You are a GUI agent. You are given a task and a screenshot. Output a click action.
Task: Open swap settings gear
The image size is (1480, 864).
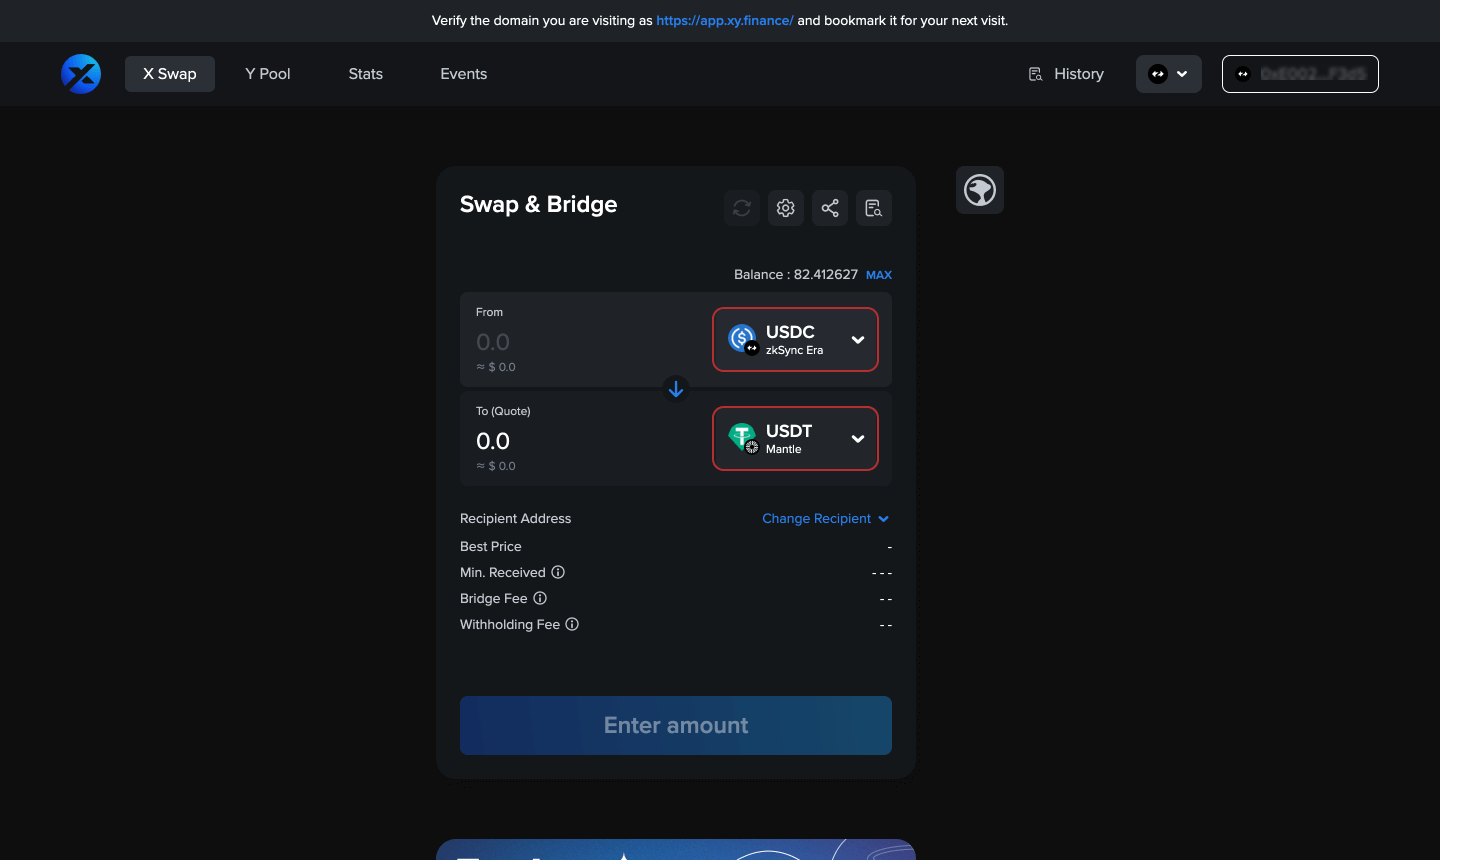point(786,208)
